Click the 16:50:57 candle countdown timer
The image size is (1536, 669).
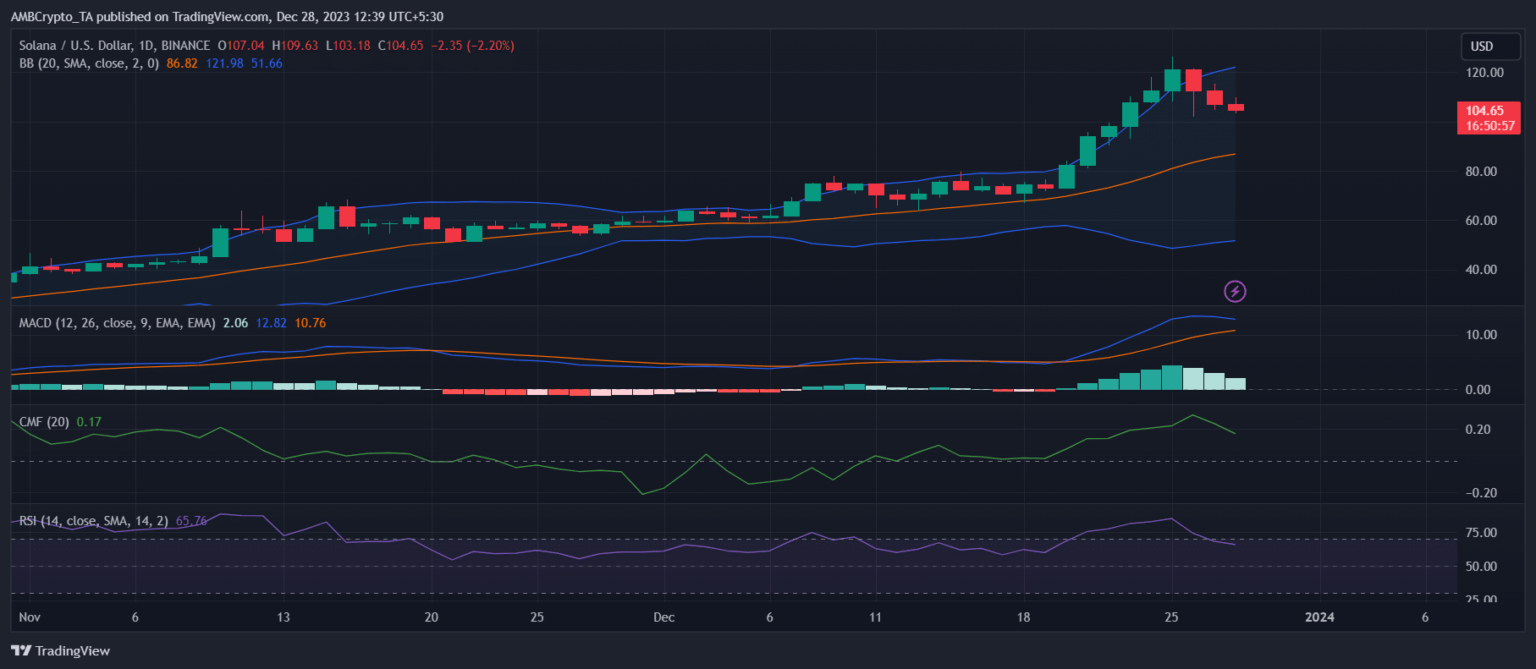pyautogui.click(x=1484, y=126)
